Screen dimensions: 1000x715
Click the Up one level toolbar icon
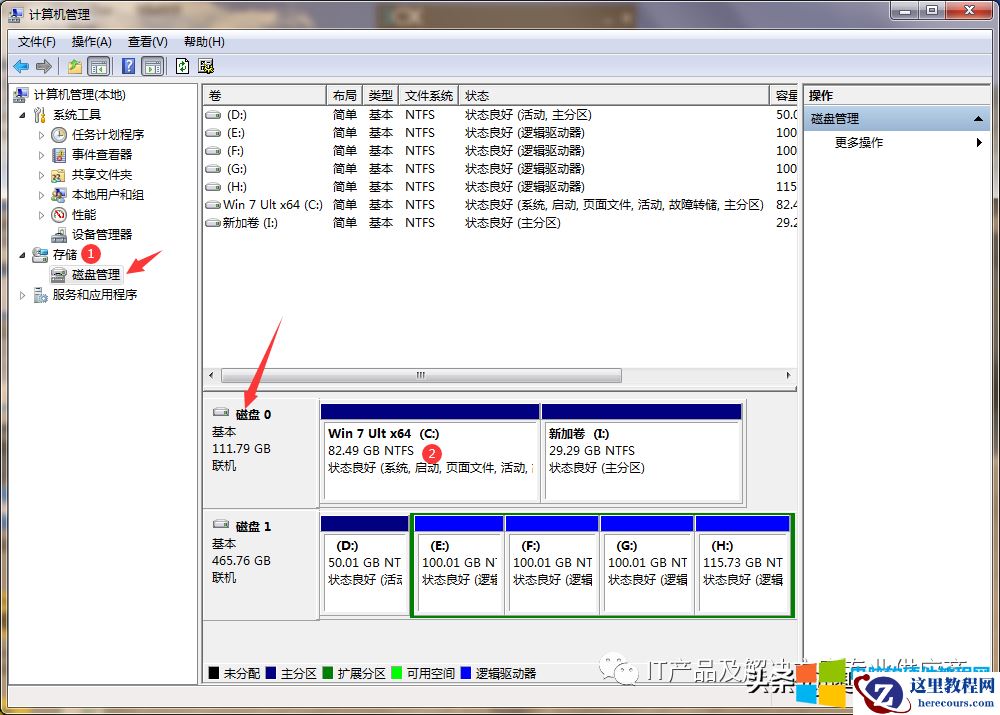click(75, 66)
